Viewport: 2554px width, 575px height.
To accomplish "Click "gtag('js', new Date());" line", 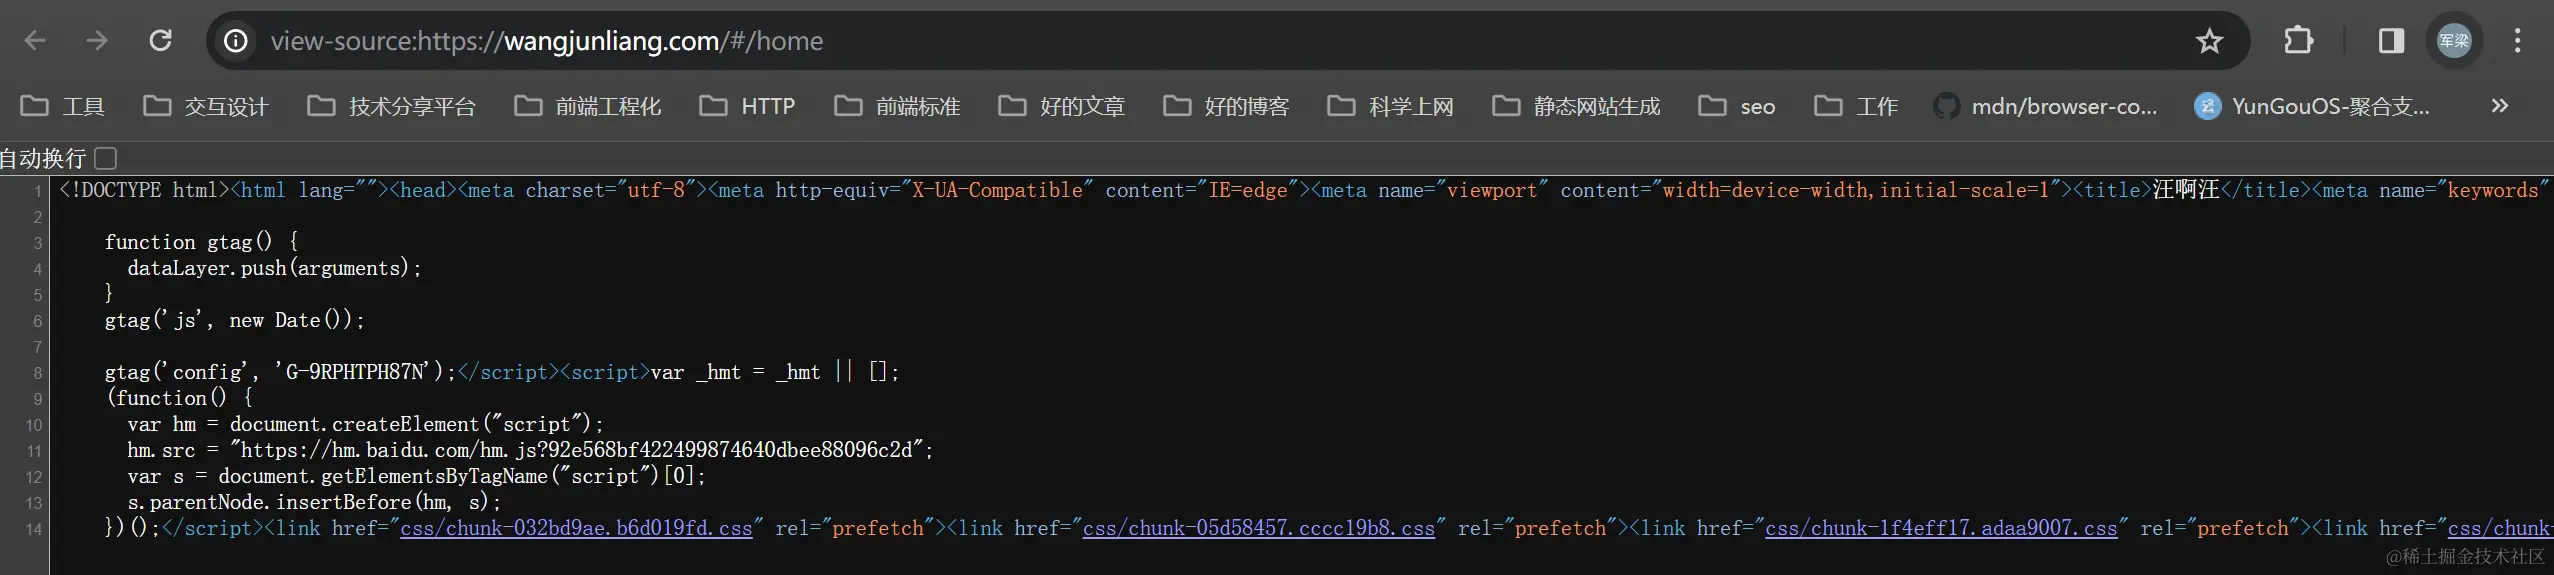I will tap(235, 320).
